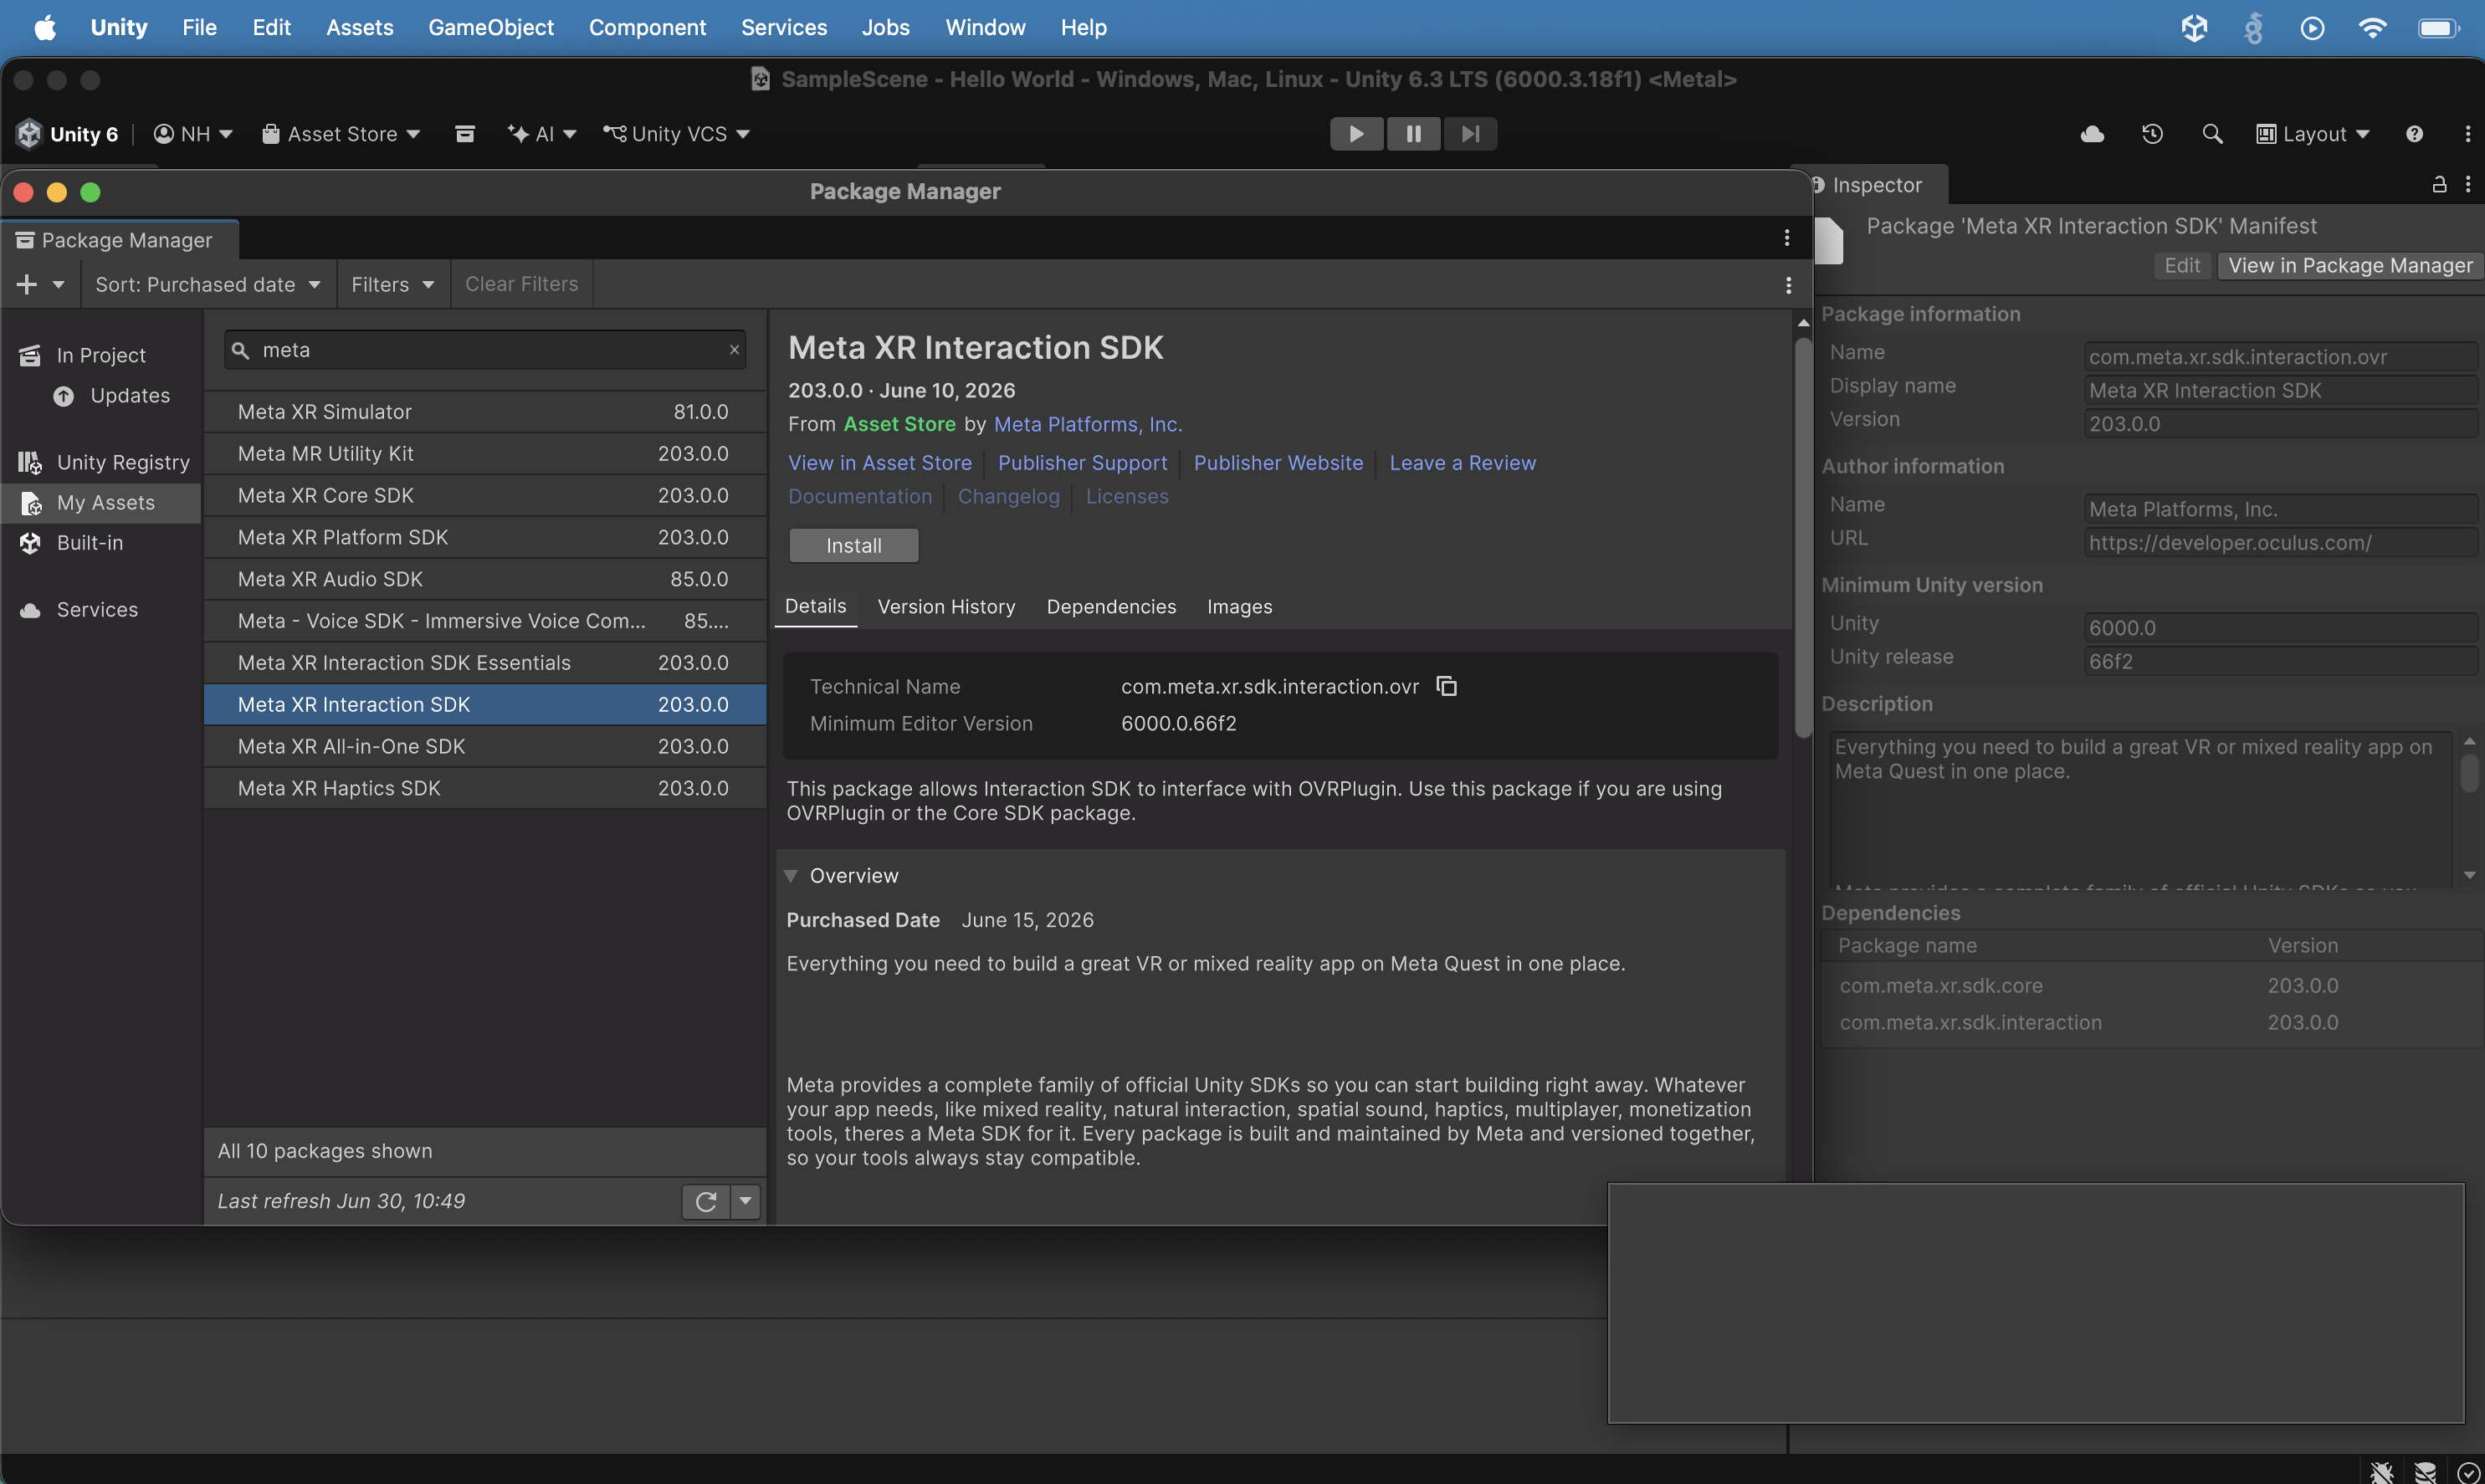
Task: Select the Inspector tab
Action: coord(1868,185)
